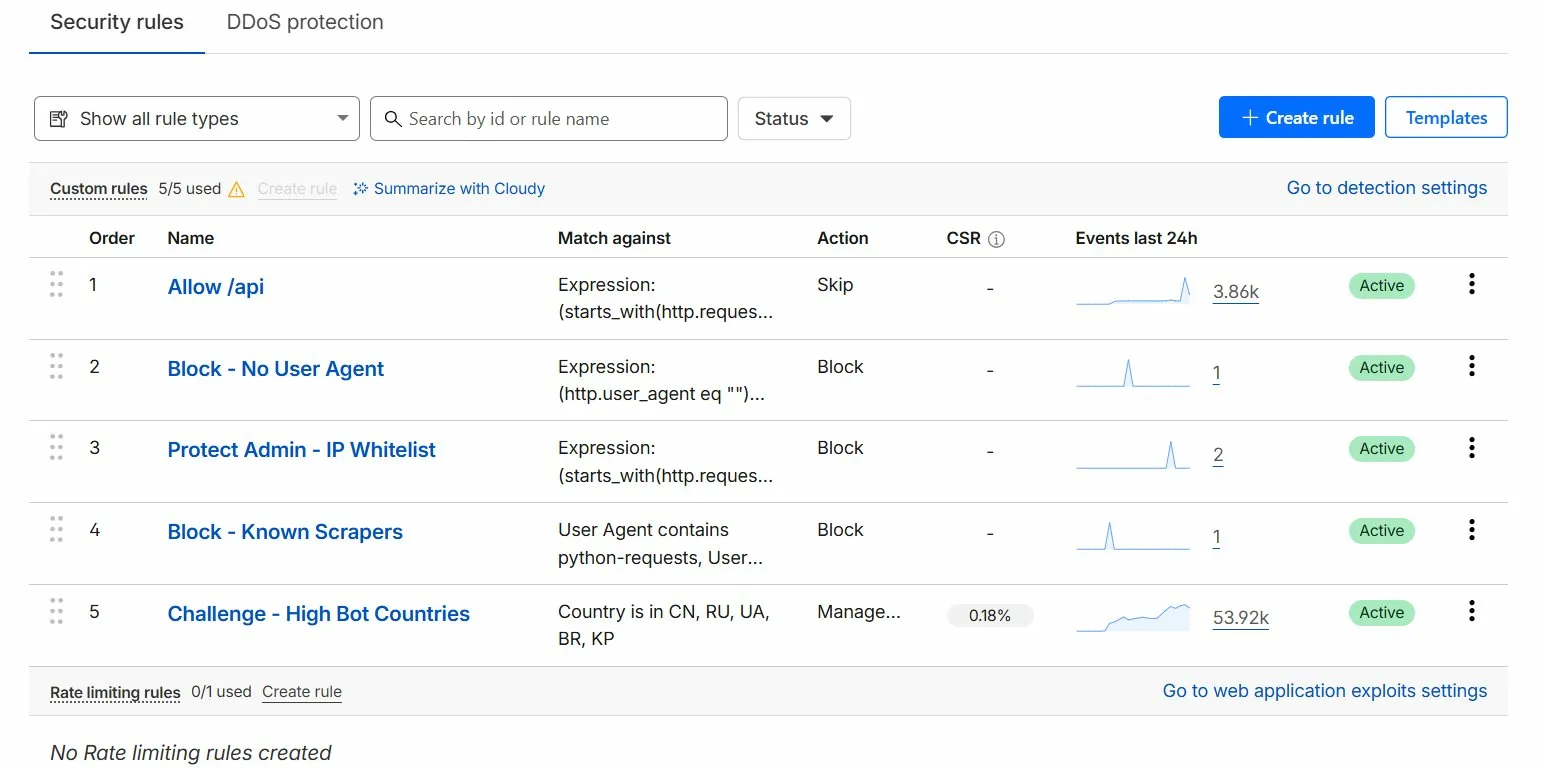Open three-dot menu for Block - Known Scrapers

(1471, 530)
